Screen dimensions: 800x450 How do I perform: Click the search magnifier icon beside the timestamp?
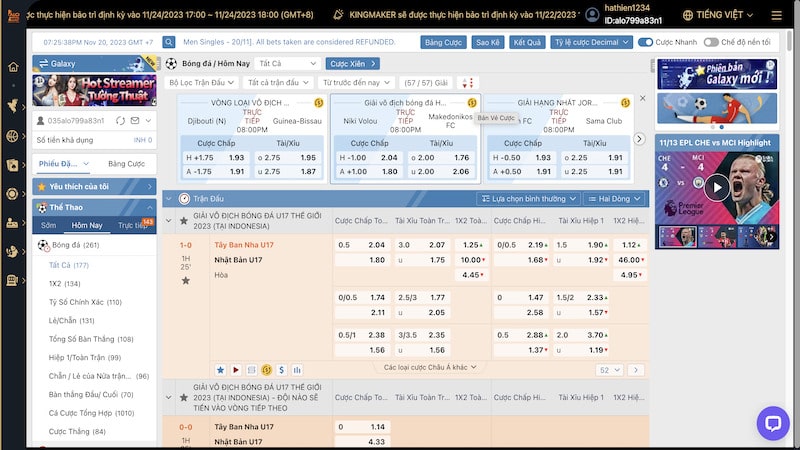pyautogui.click(x=168, y=43)
